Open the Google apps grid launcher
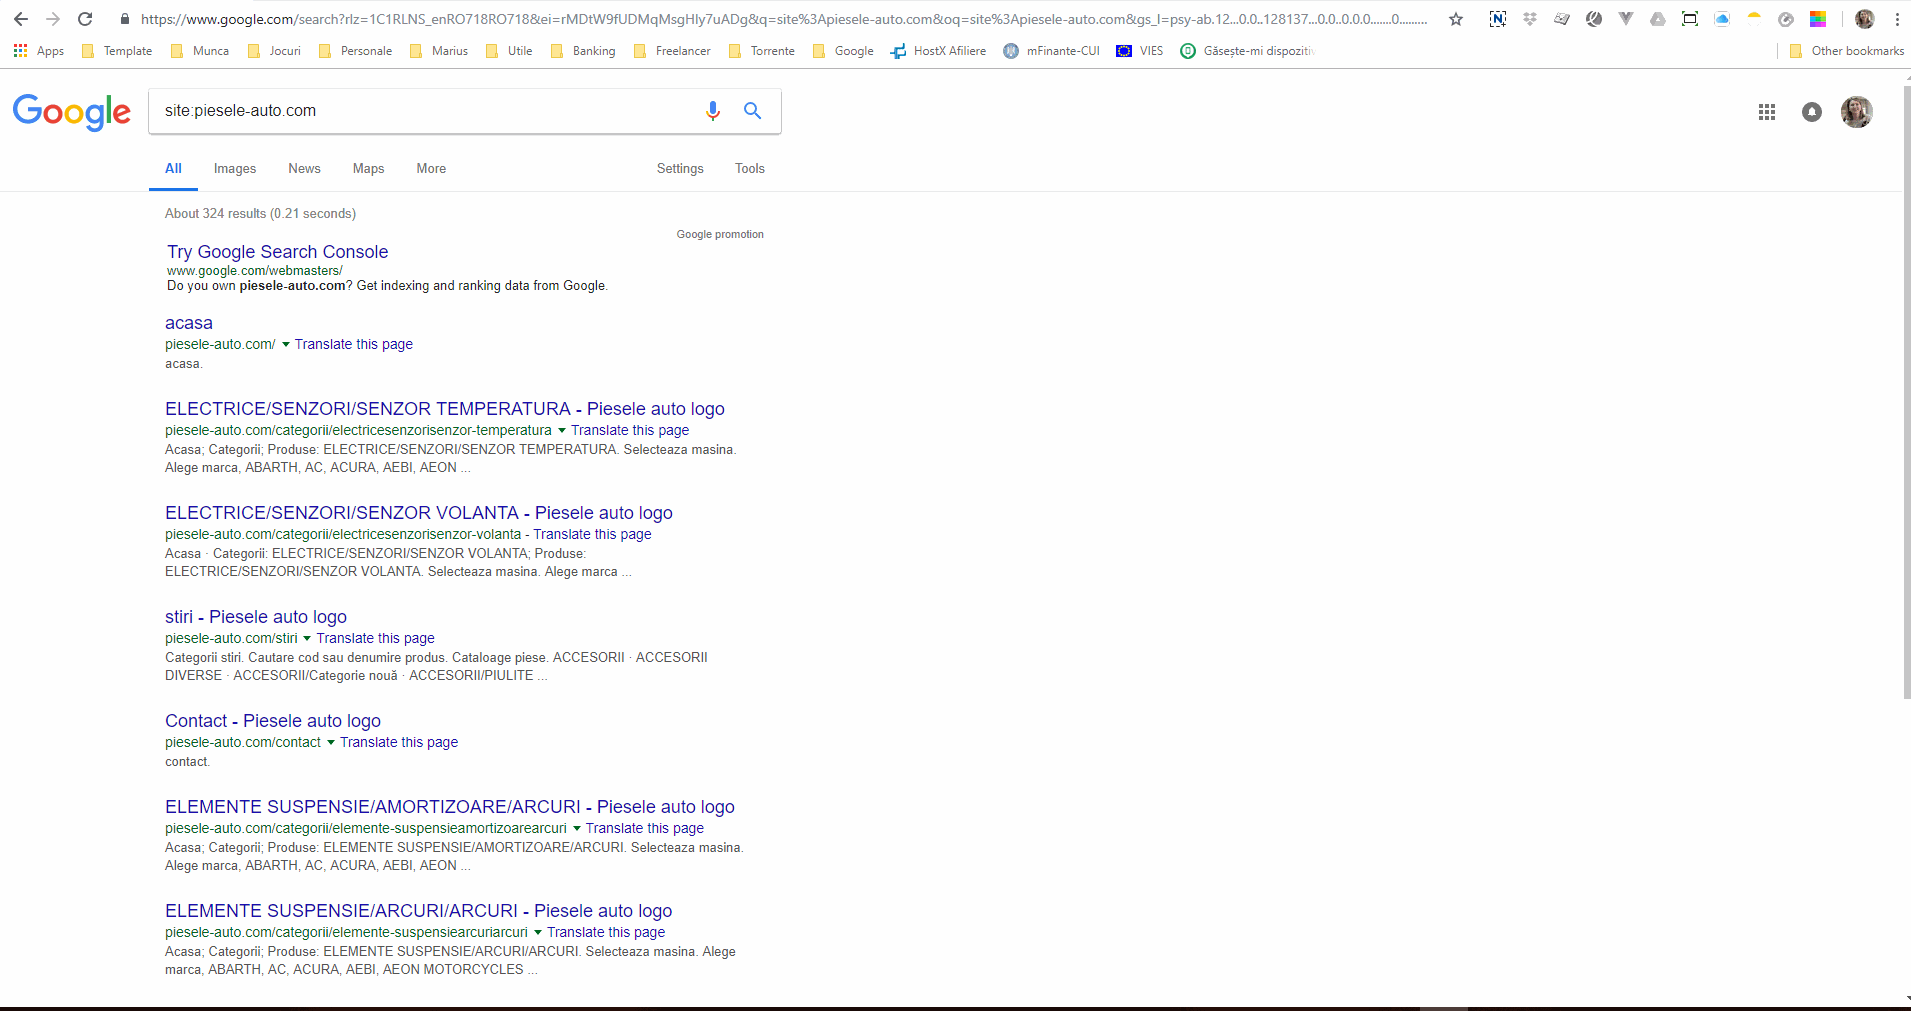The image size is (1911, 1011). point(1767,112)
